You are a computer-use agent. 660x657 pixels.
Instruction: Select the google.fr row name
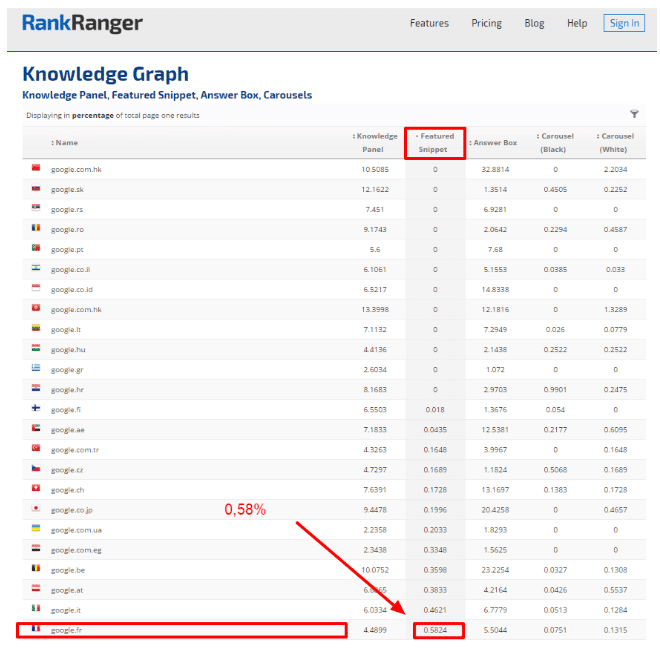tap(67, 630)
